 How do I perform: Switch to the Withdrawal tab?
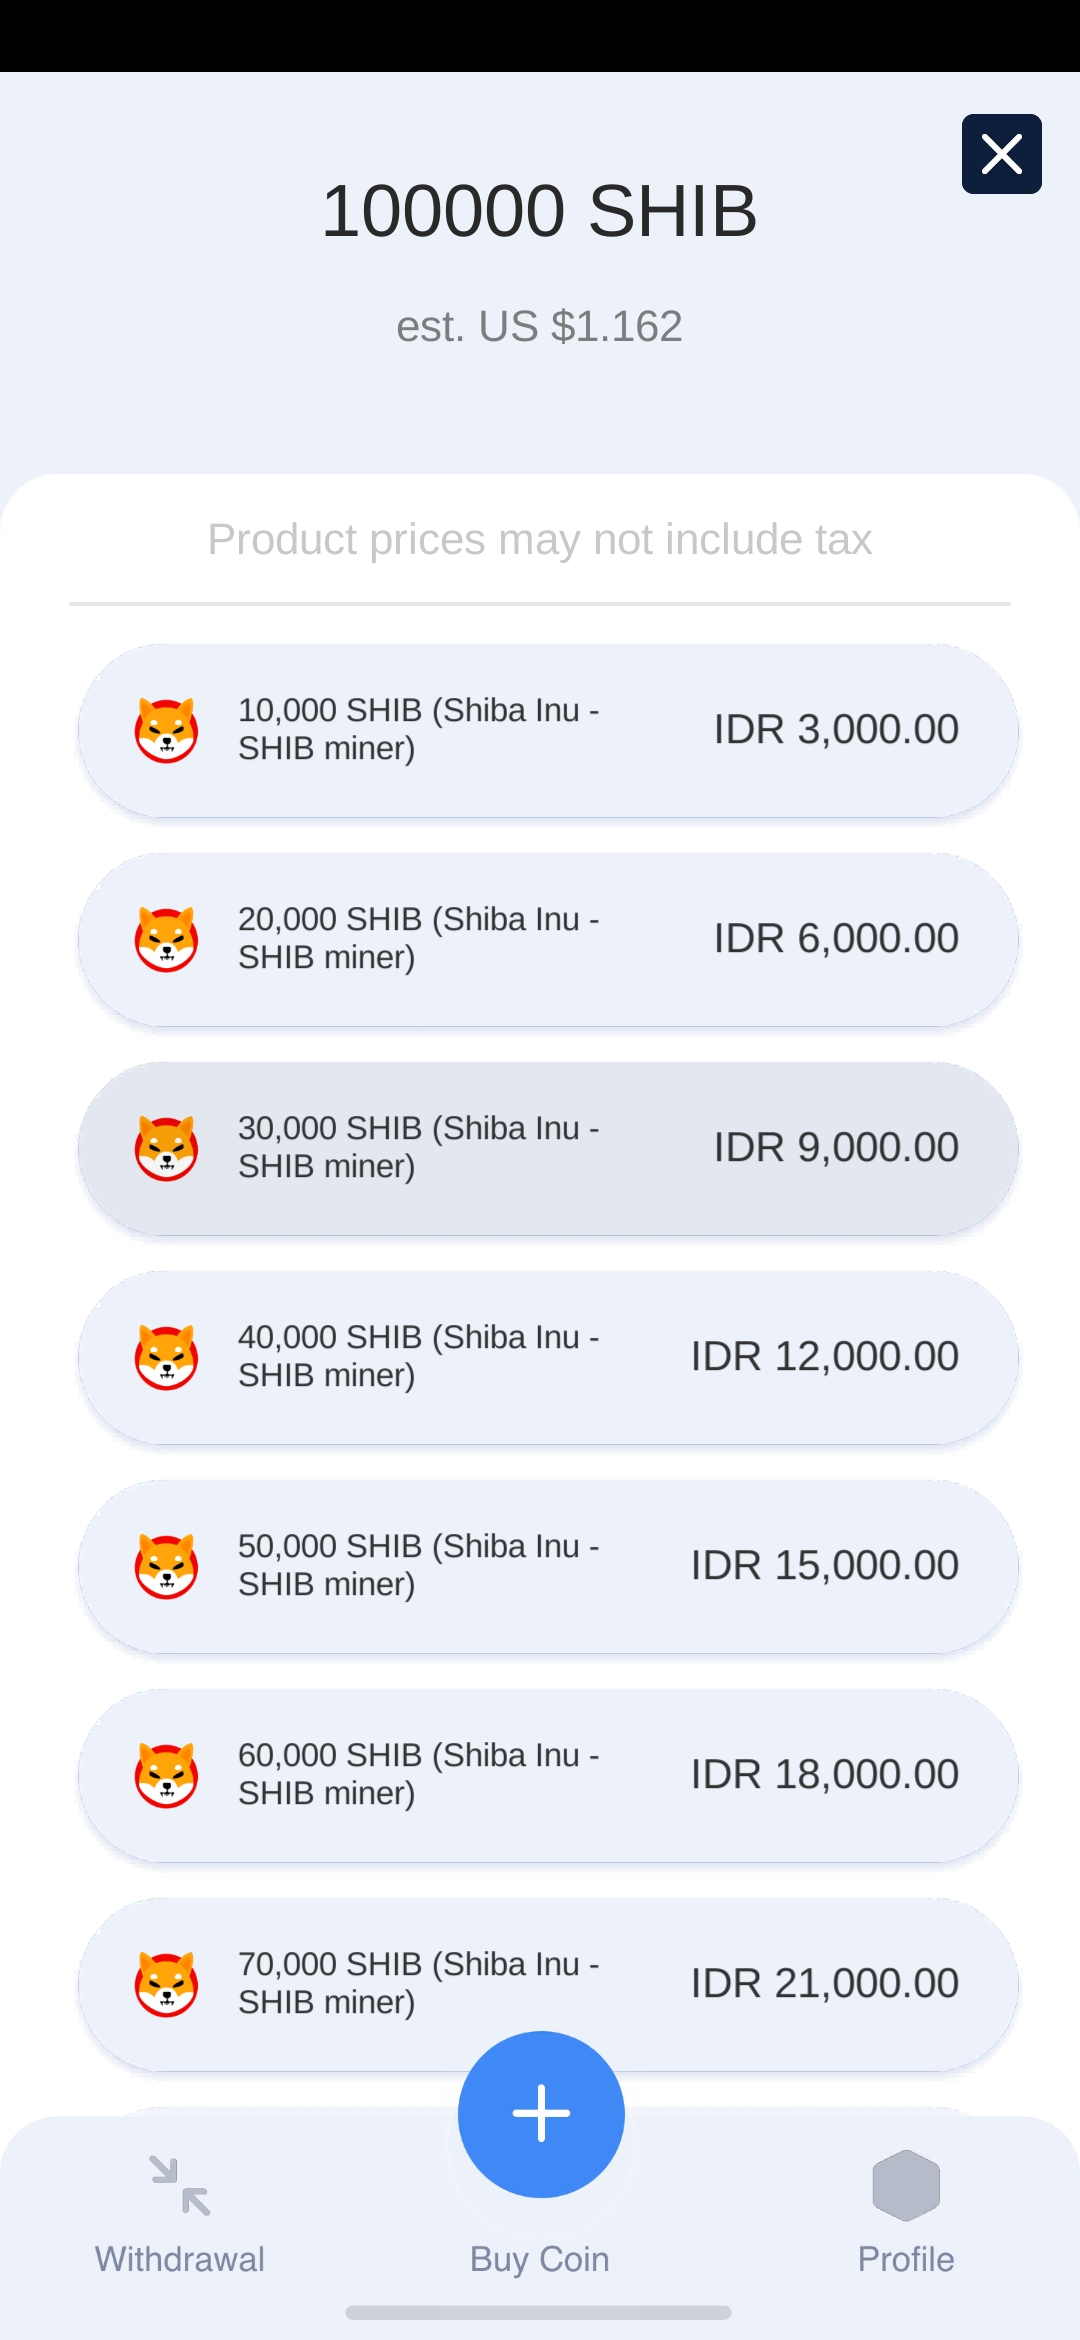click(180, 2259)
